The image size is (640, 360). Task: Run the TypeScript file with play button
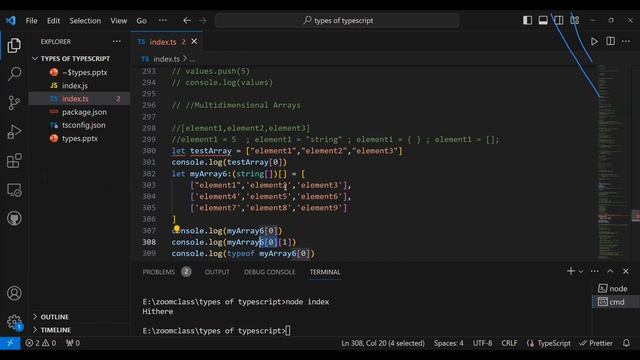pyautogui.click(x=594, y=41)
